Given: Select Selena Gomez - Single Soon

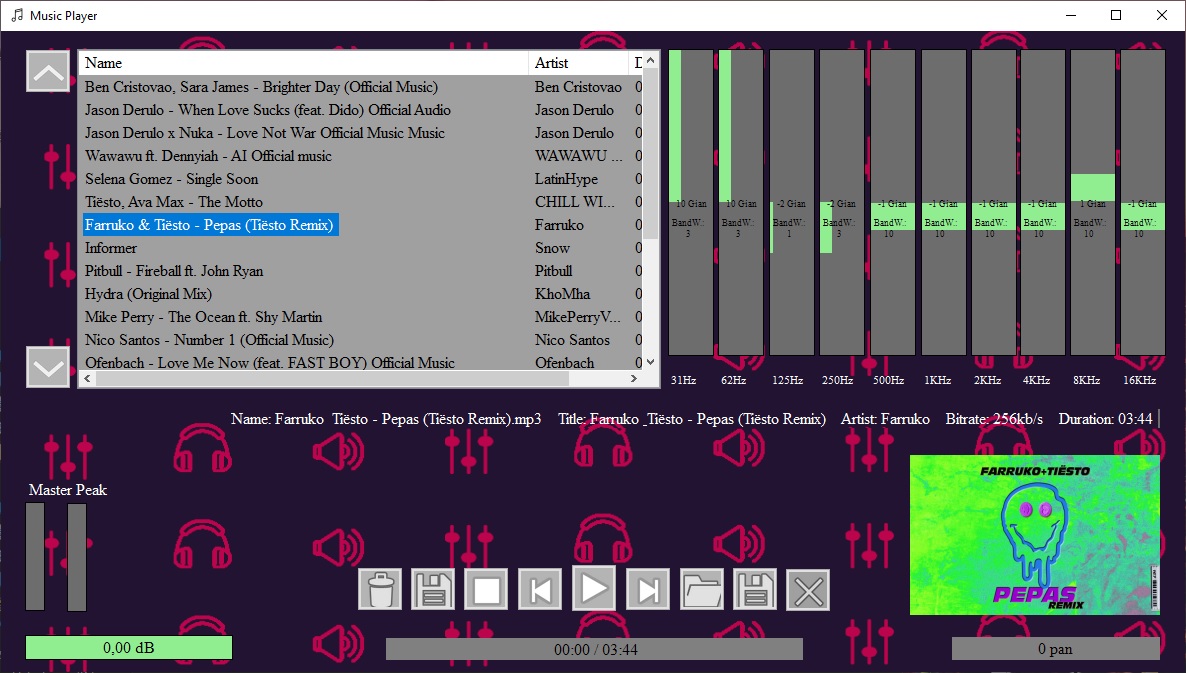Looking at the screenshot, I should [x=172, y=179].
